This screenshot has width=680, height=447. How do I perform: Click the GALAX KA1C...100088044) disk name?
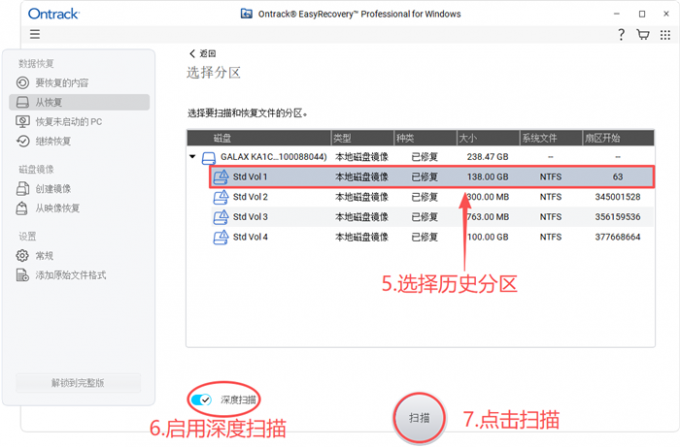[x=274, y=157]
